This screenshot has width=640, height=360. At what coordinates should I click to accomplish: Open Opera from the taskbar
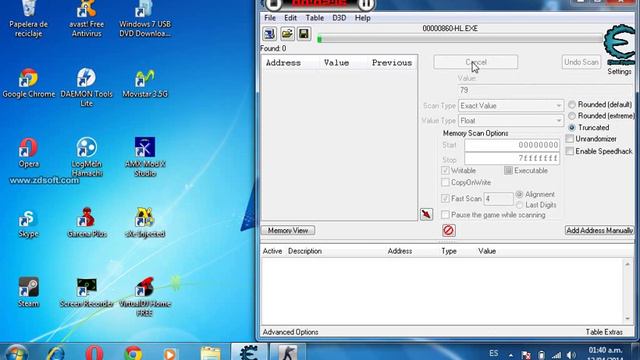tap(94, 353)
